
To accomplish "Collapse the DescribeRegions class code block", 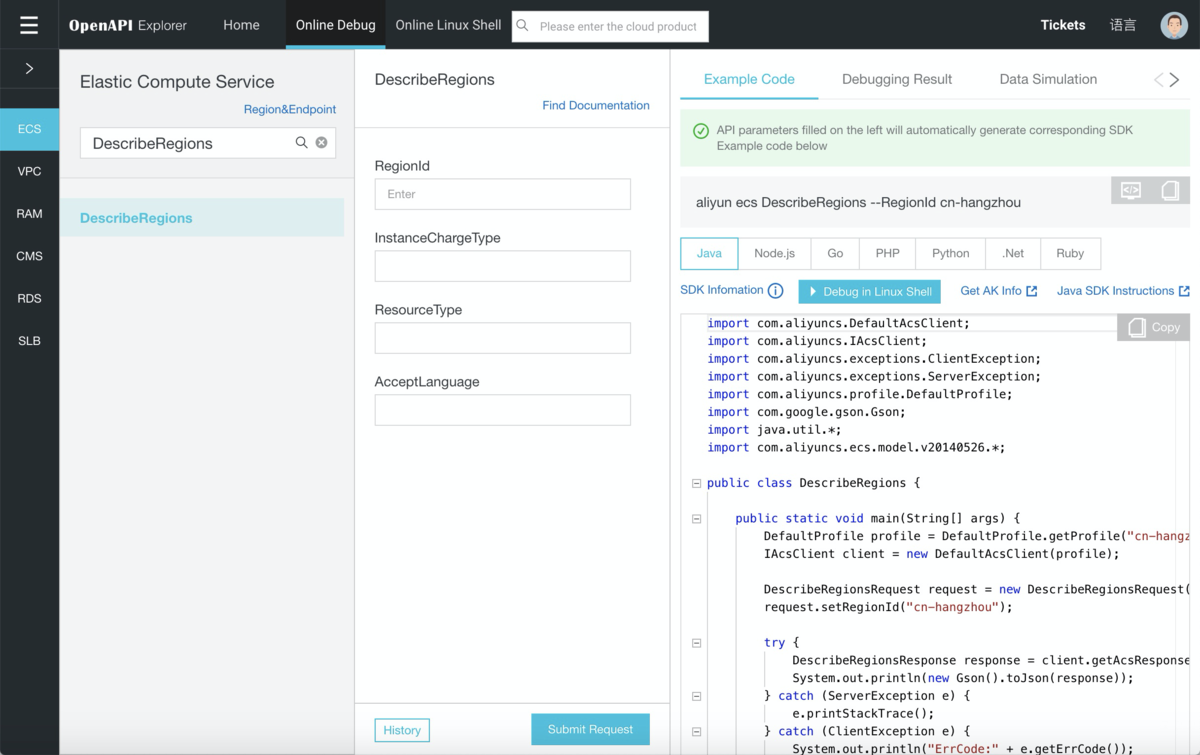I will (x=696, y=483).
